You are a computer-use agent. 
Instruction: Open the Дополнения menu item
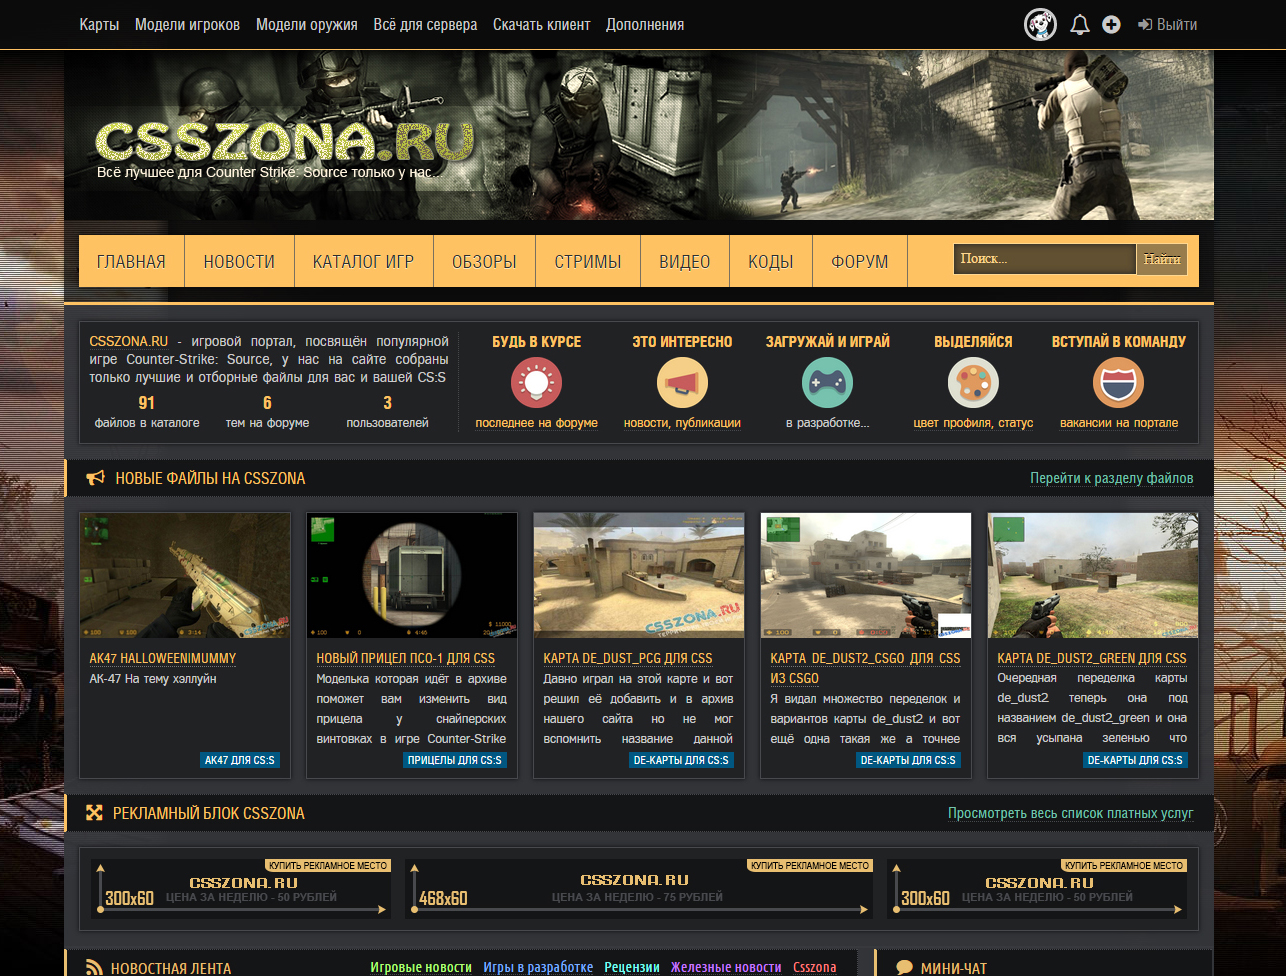click(x=645, y=24)
